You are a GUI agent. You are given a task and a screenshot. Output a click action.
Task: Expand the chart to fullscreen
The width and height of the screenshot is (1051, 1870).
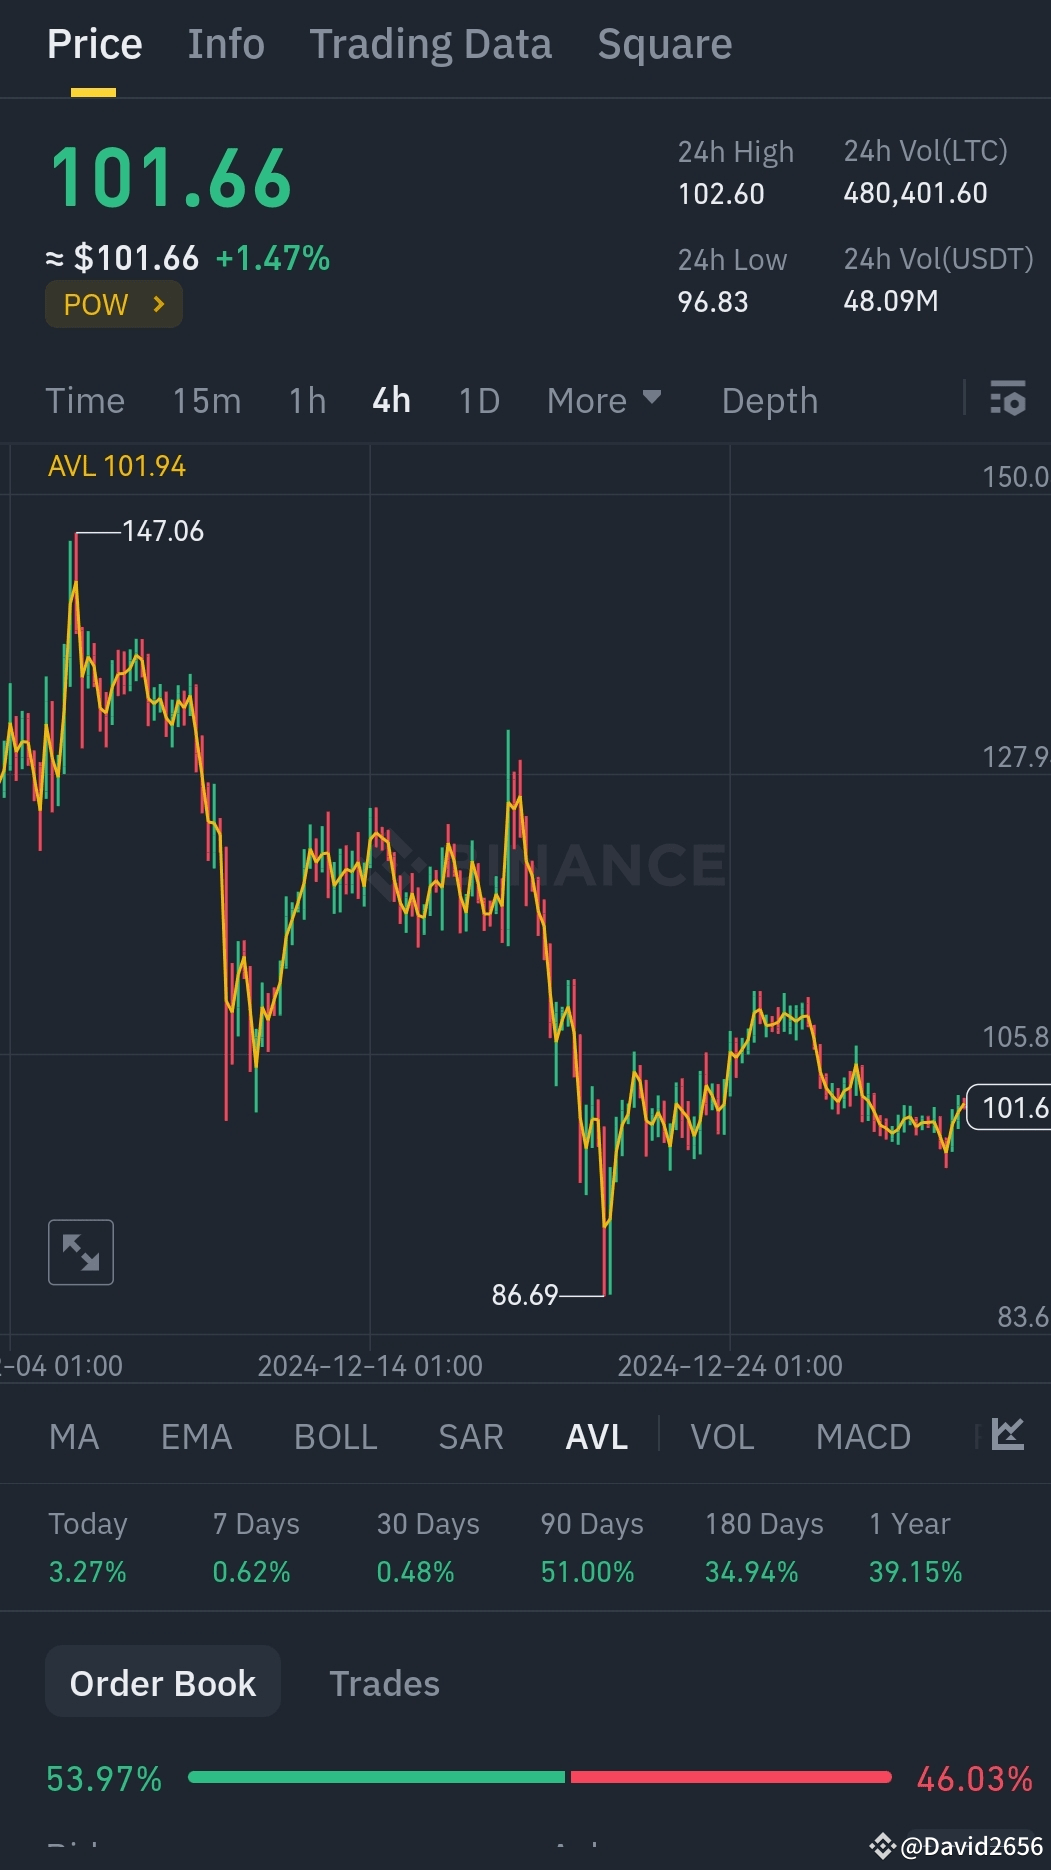[x=80, y=1252]
